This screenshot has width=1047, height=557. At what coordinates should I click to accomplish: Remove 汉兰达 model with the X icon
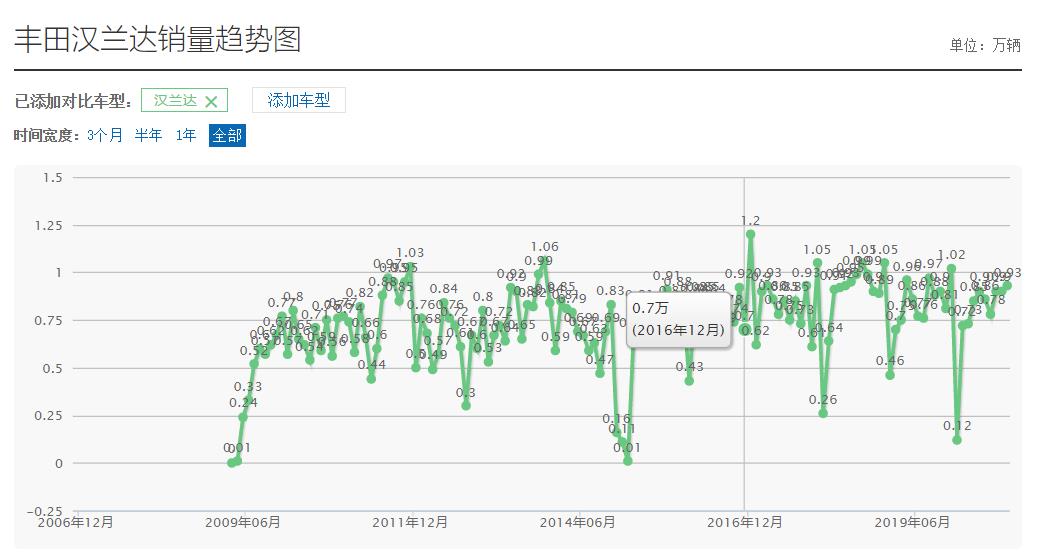click(211, 102)
